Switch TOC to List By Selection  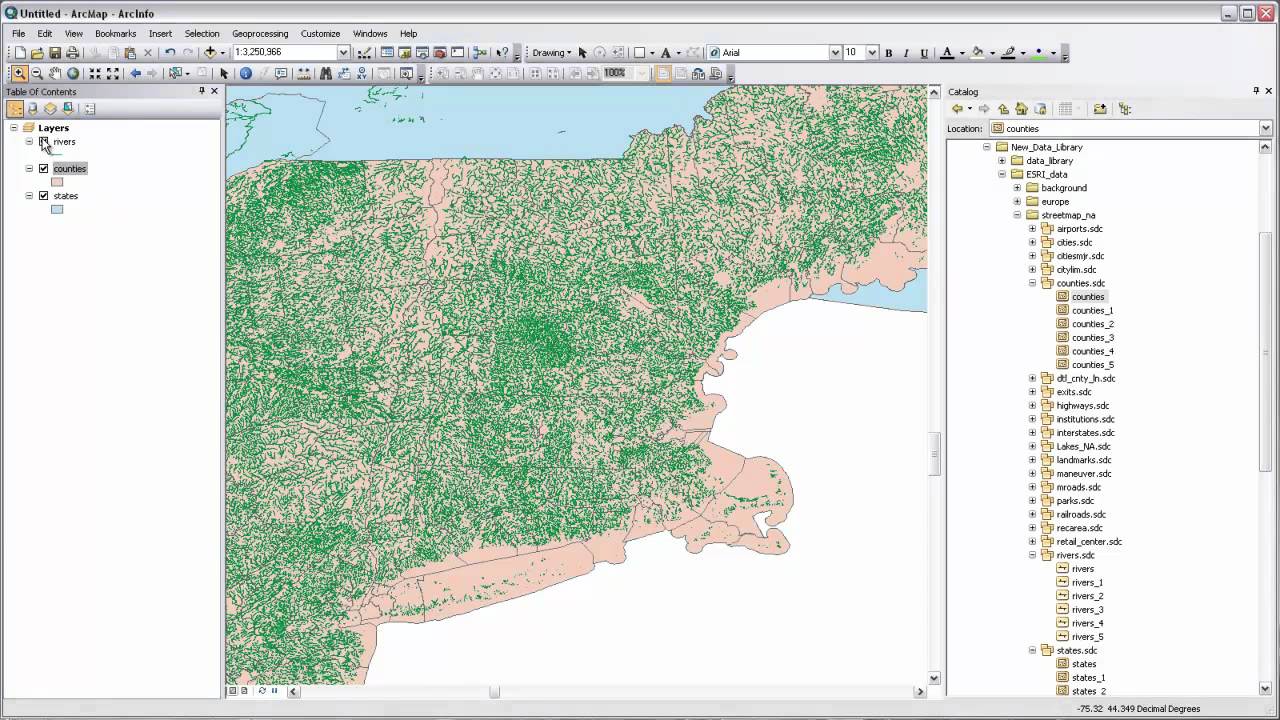click(68, 109)
